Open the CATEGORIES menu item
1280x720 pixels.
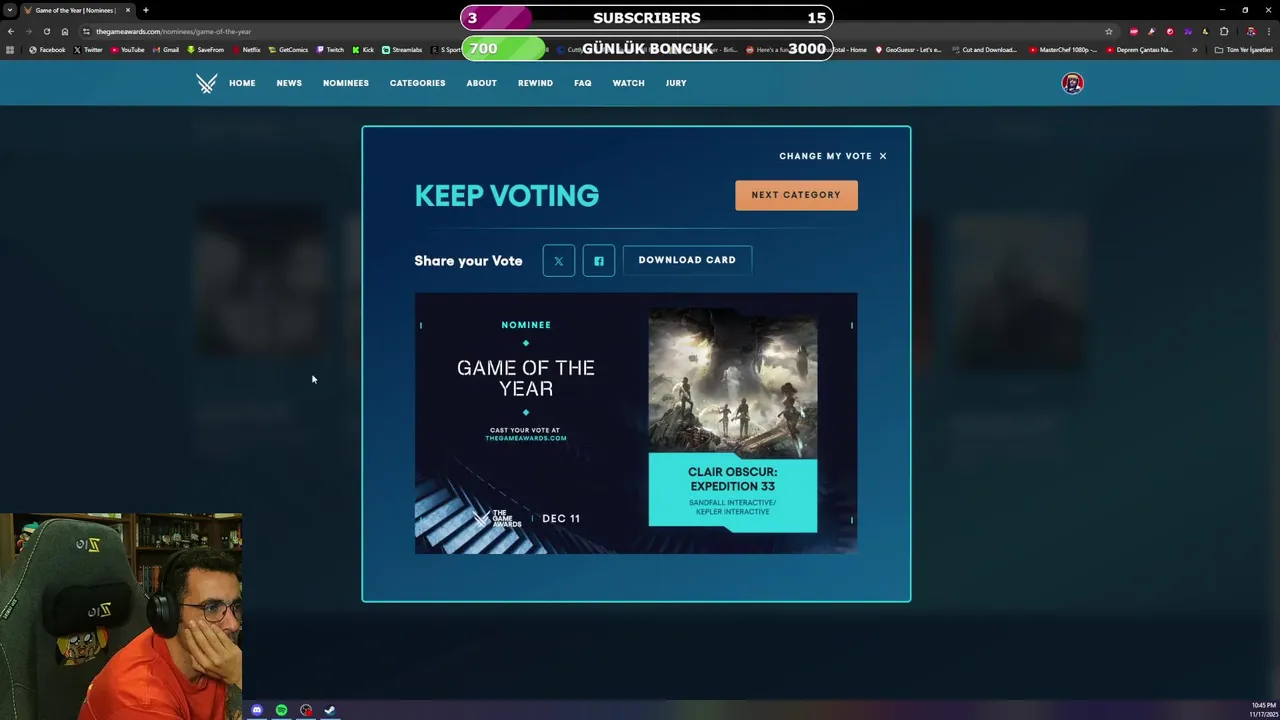point(417,83)
